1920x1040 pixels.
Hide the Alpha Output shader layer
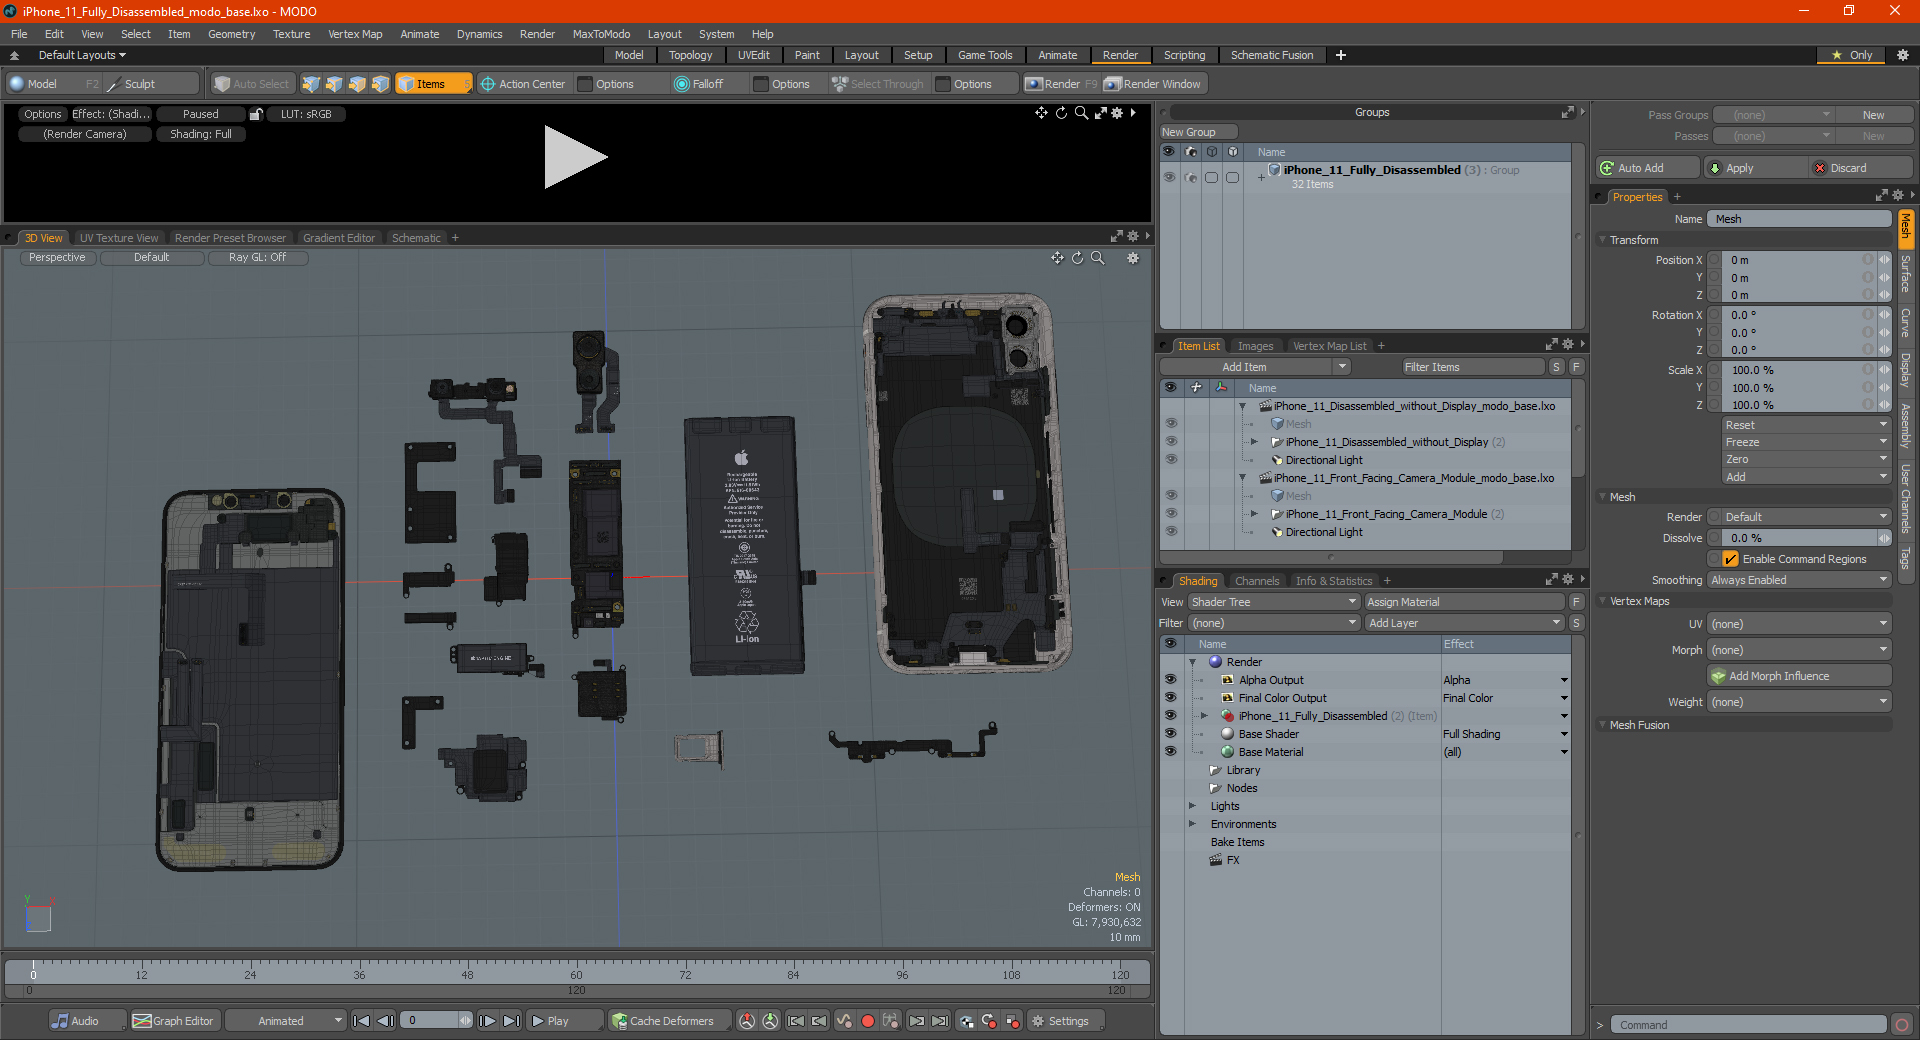point(1170,679)
